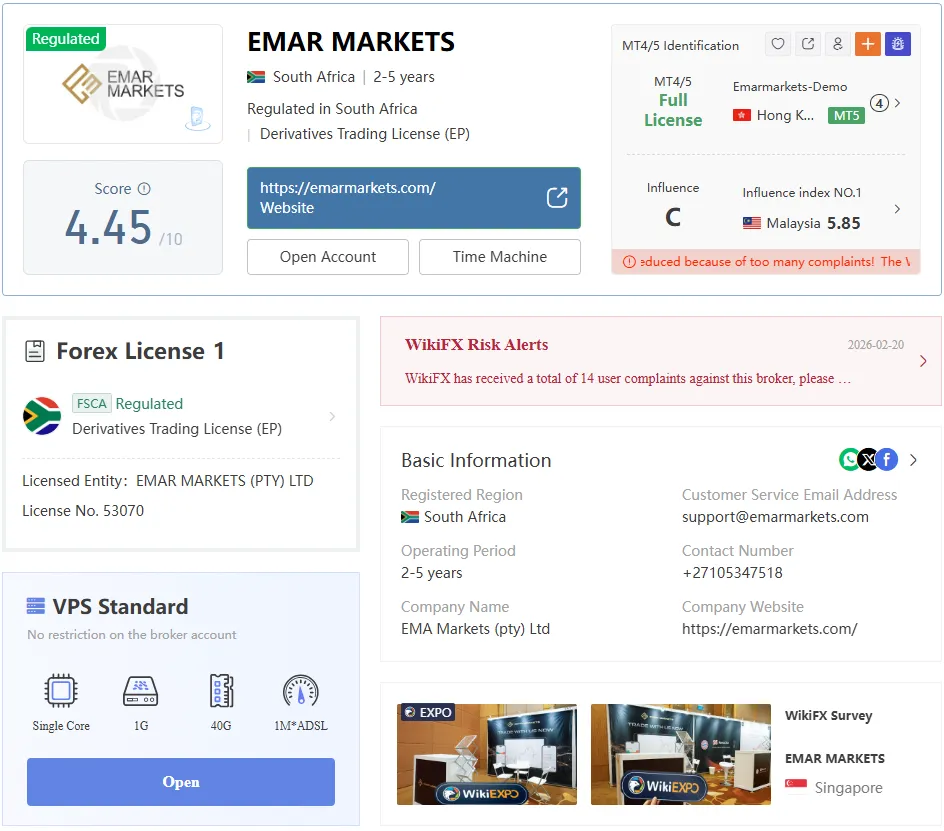The width and height of the screenshot is (944, 831).
Task: Click the user profile icon in top bar
Action: pos(837,44)
